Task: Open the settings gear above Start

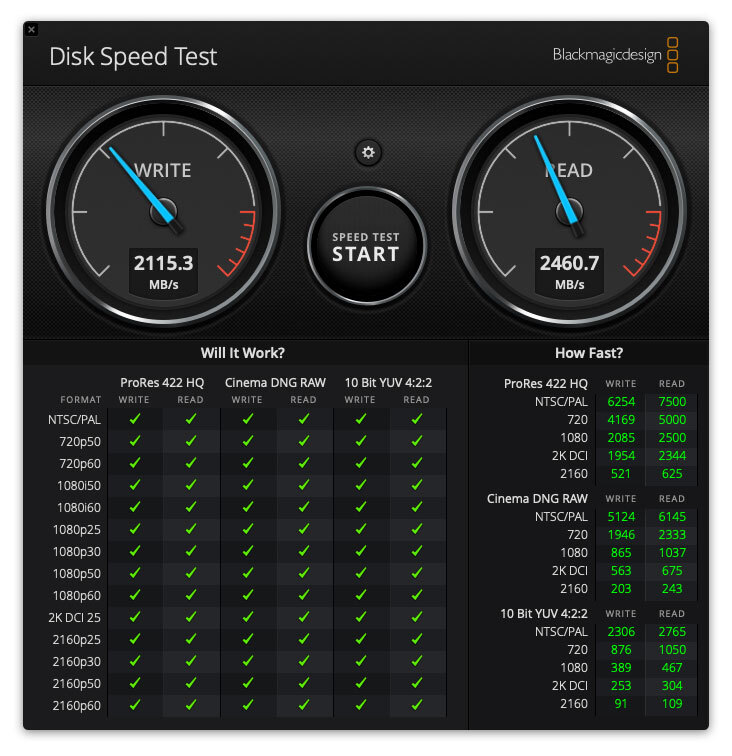Action: [x=368, y=152]
